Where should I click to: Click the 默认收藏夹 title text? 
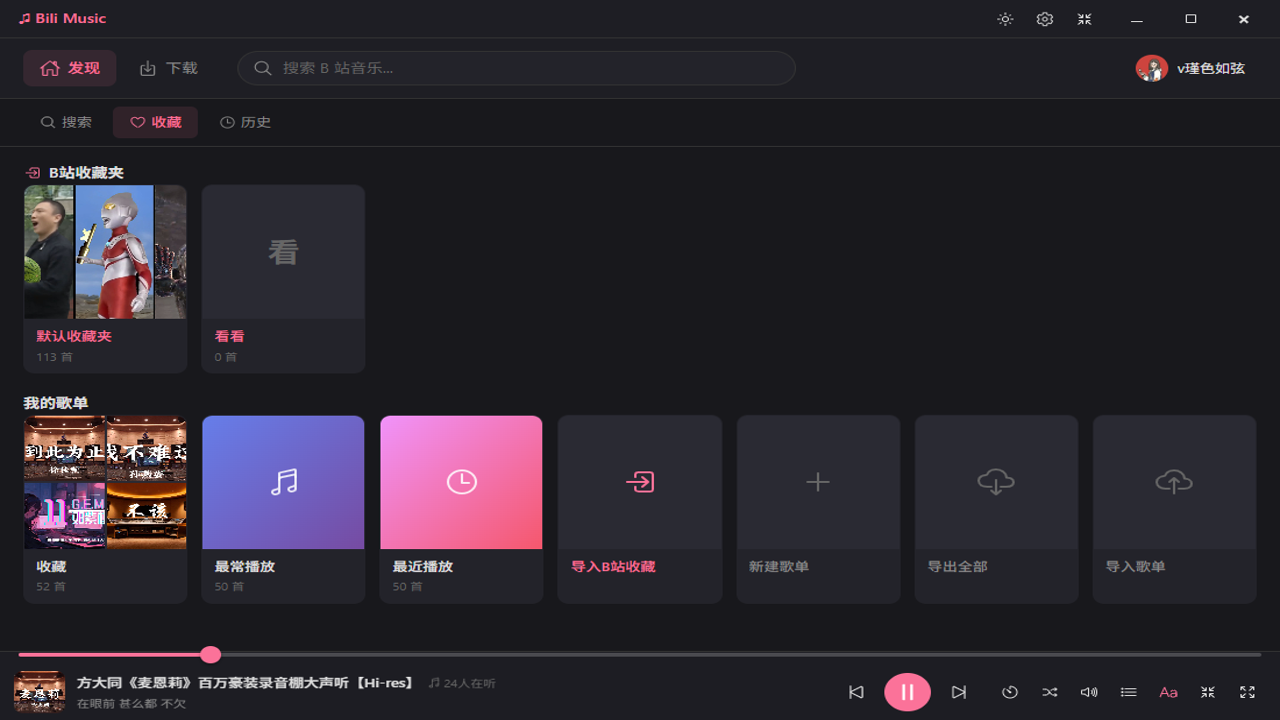coord(74,337)
